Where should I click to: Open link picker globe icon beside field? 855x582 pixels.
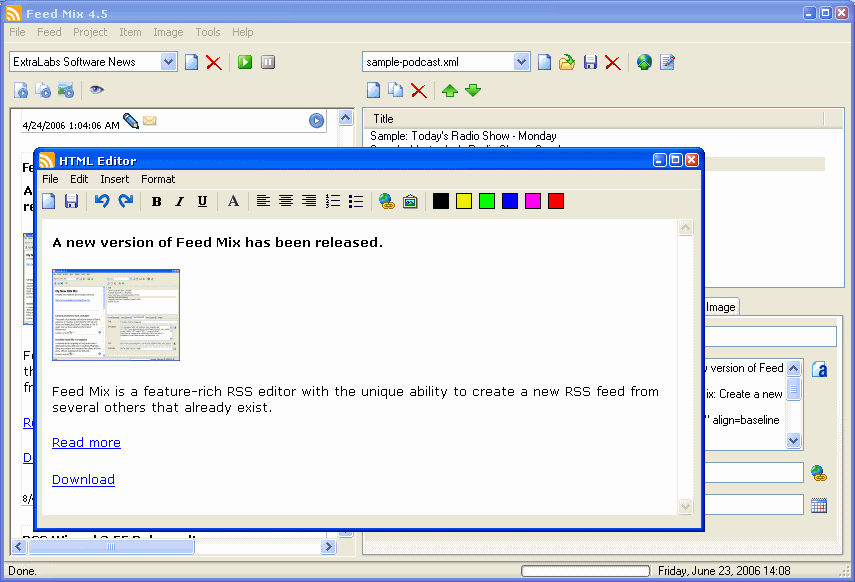[818, 473]
